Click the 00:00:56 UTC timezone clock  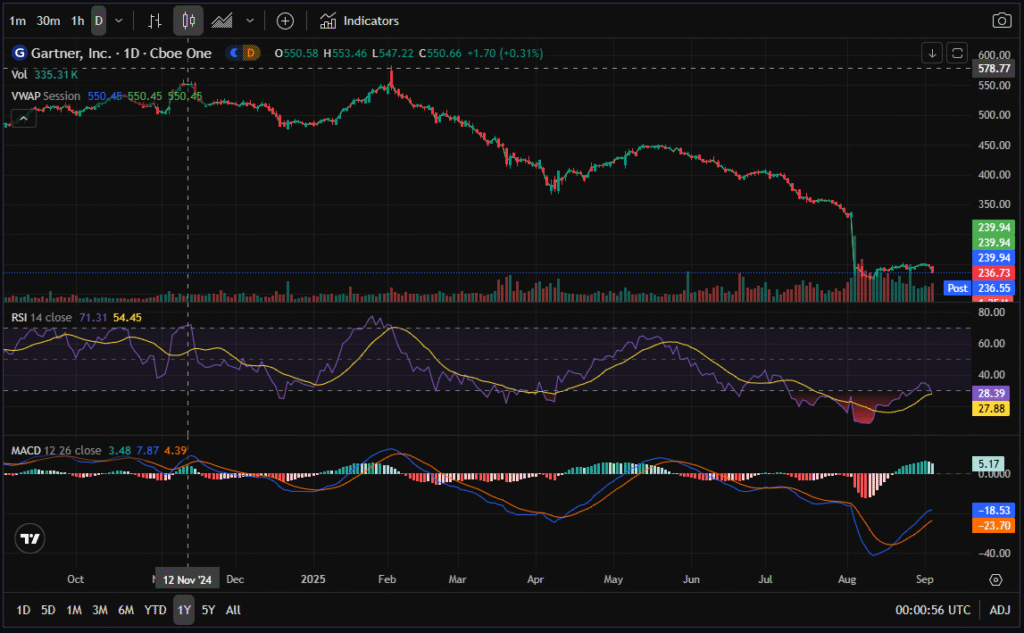[x=935, y=609]
